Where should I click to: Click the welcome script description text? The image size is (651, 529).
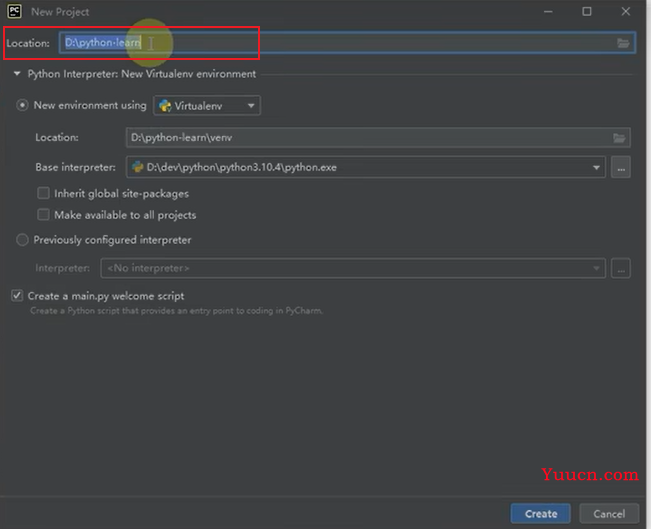[176, 311]
